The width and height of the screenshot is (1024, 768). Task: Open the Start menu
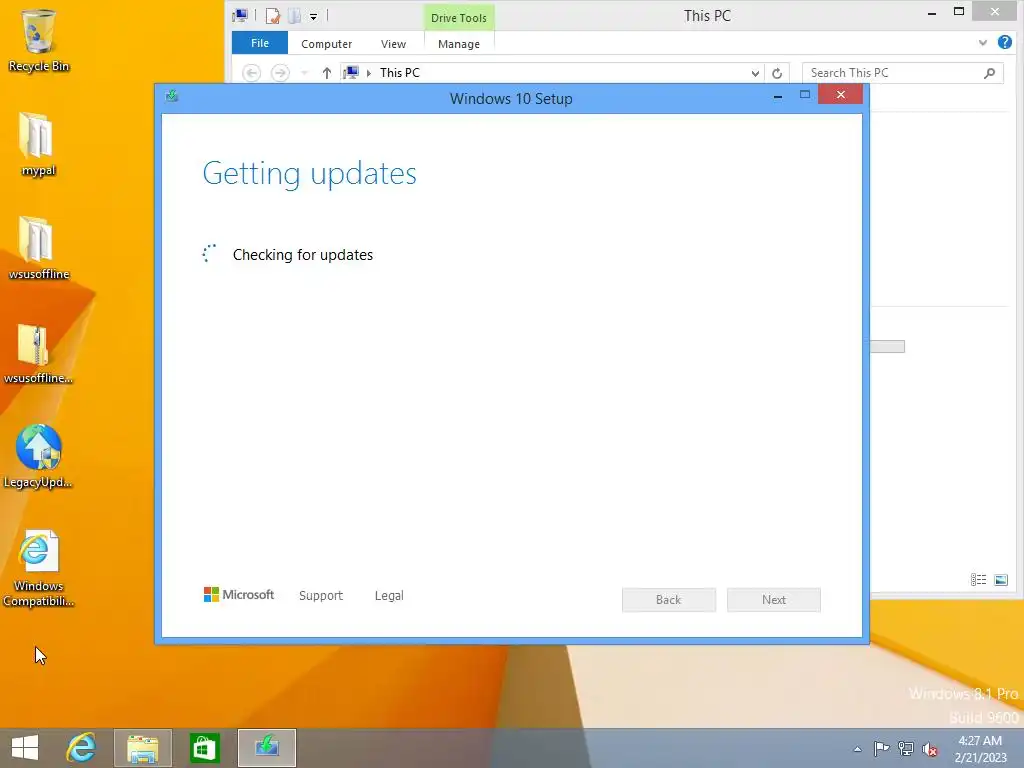(x=25, y=748)
